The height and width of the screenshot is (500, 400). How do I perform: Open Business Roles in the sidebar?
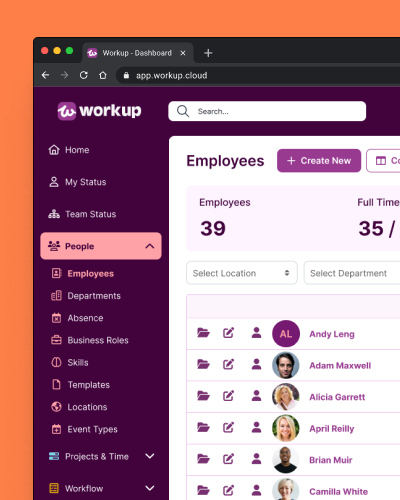(x=90, y=340)
